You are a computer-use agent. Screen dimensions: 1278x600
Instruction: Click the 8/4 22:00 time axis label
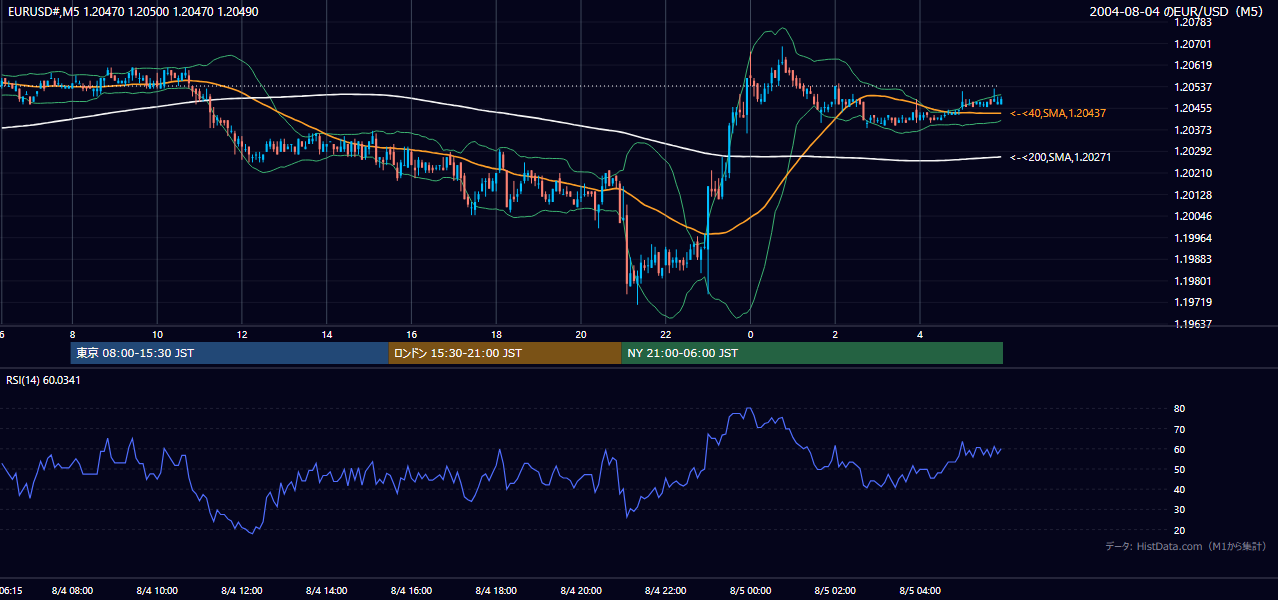click(666, 590)
